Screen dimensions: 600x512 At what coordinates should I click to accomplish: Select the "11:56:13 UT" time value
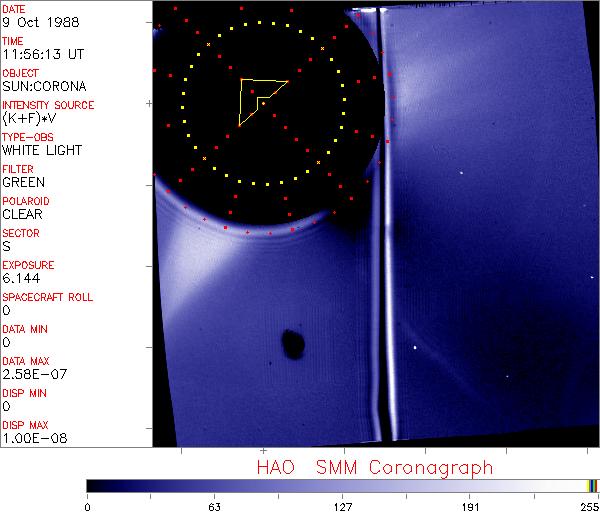(39, 54)
